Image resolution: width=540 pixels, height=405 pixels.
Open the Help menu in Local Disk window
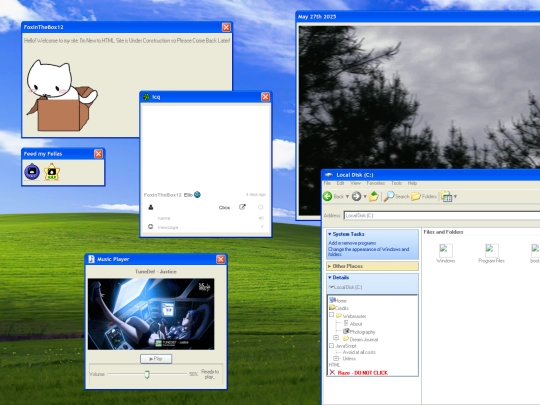point(412,183)
